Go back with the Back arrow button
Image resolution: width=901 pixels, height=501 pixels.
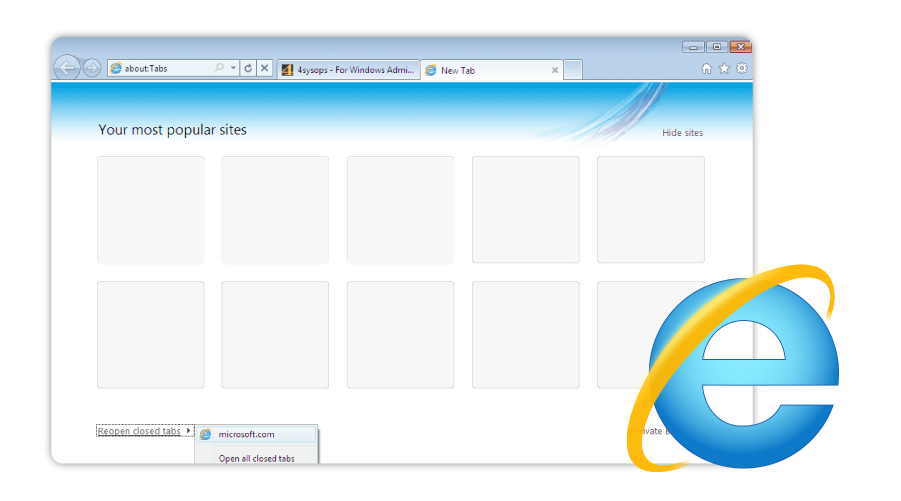(67, 68)
